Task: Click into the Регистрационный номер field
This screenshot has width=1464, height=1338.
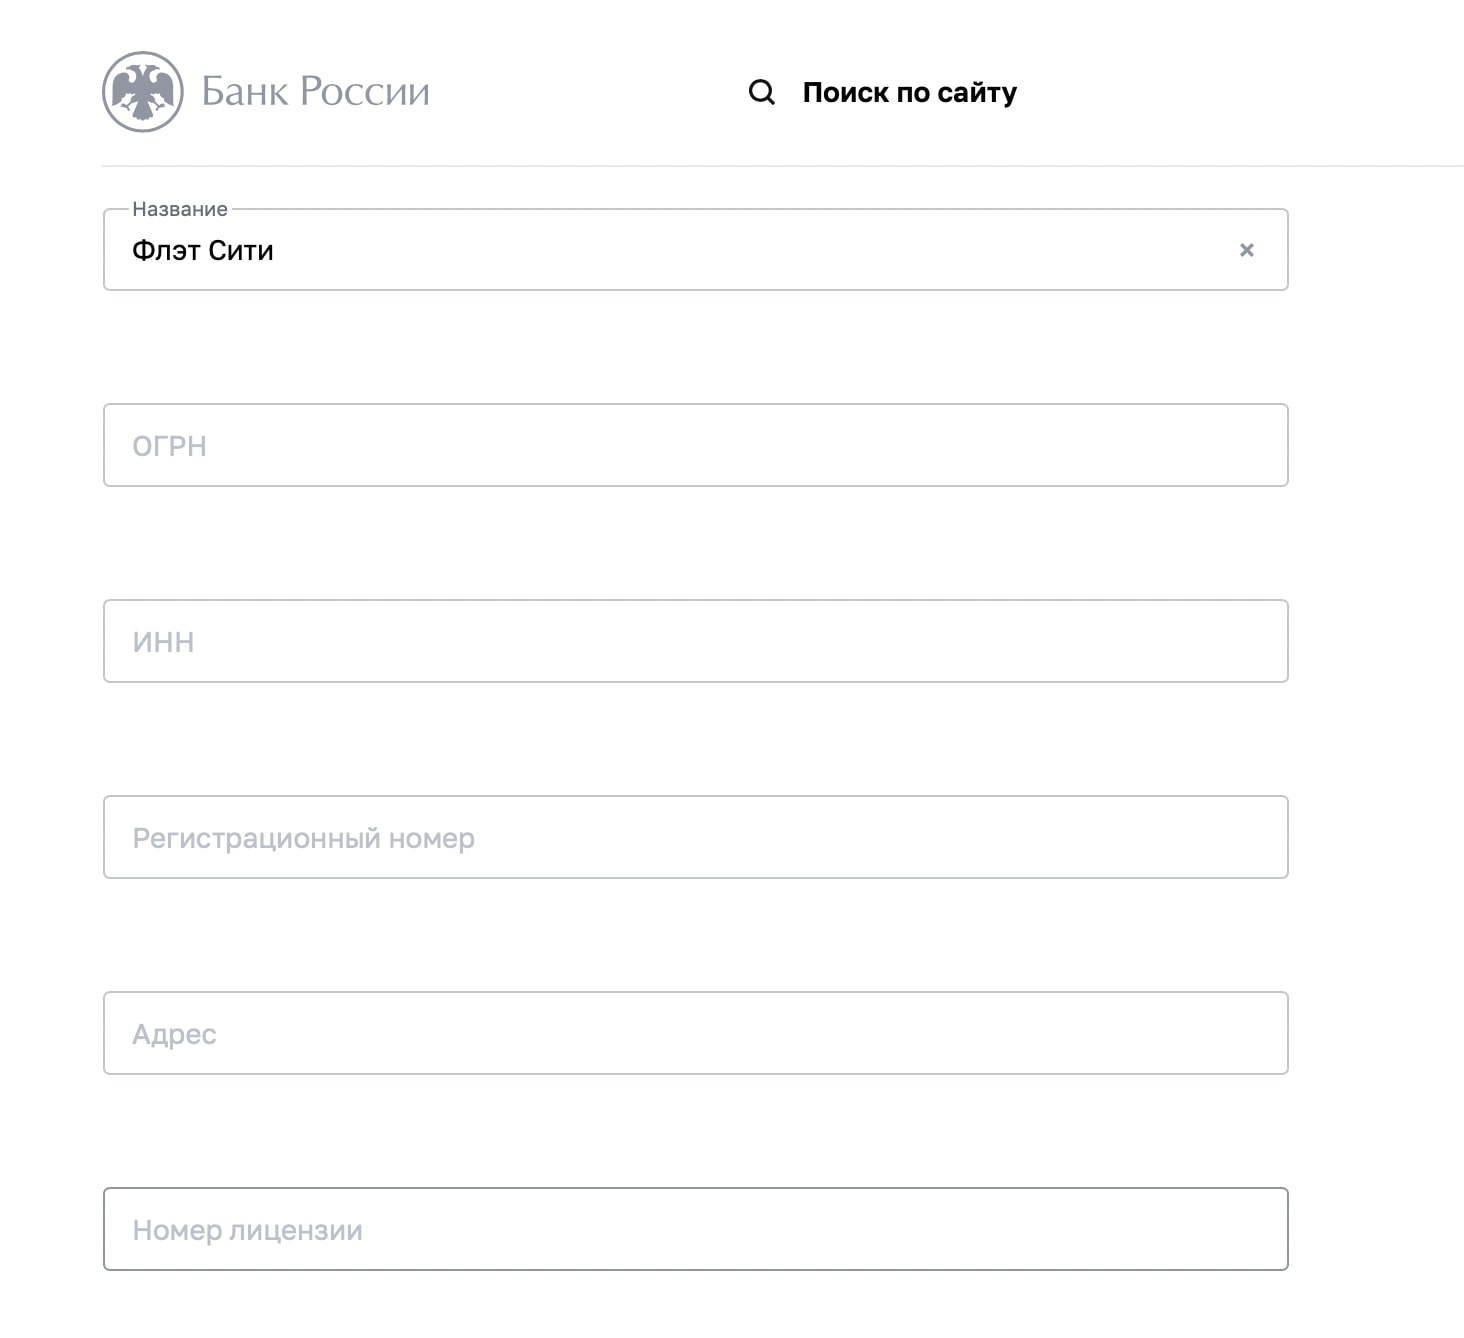Action: 695,837
